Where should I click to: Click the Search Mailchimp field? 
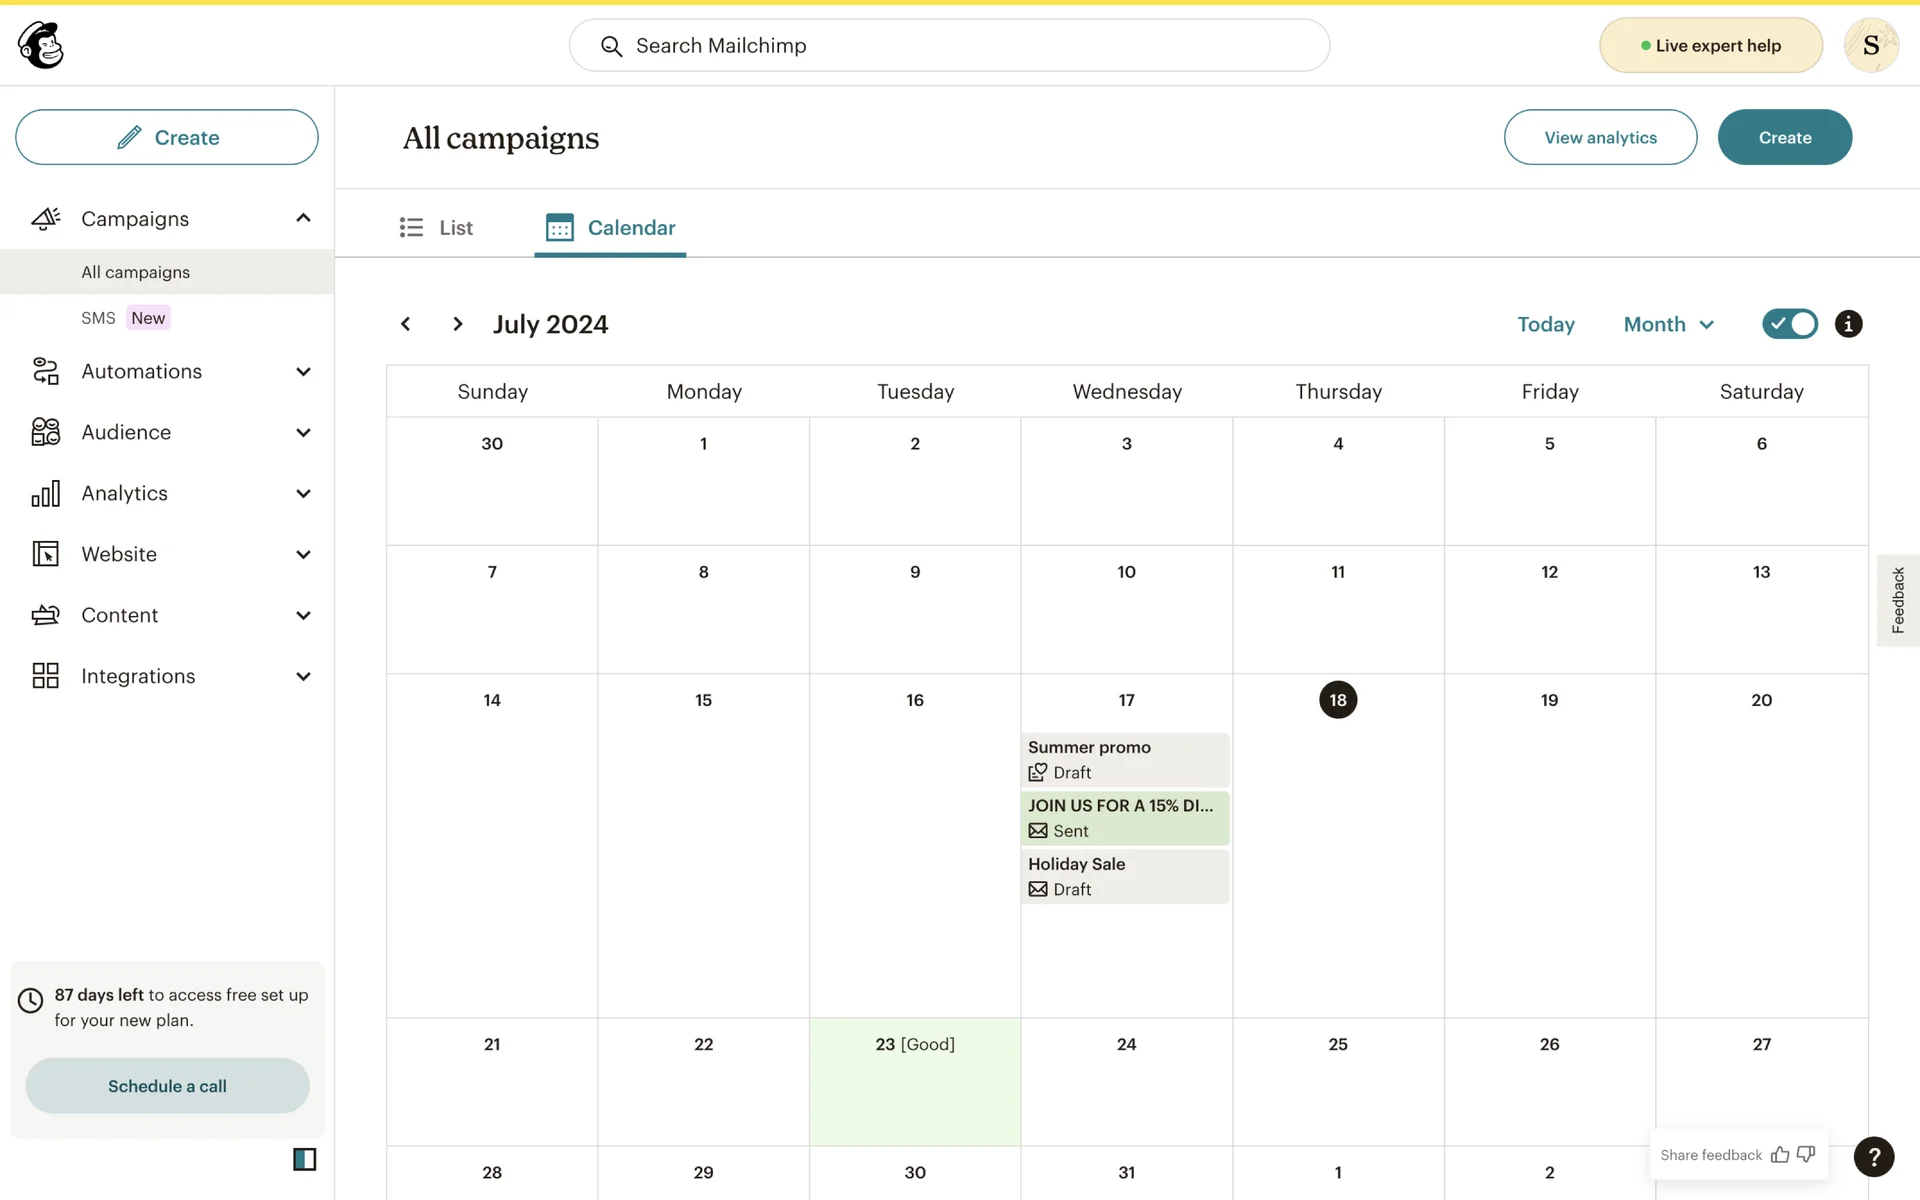click(x=949, y=45)
